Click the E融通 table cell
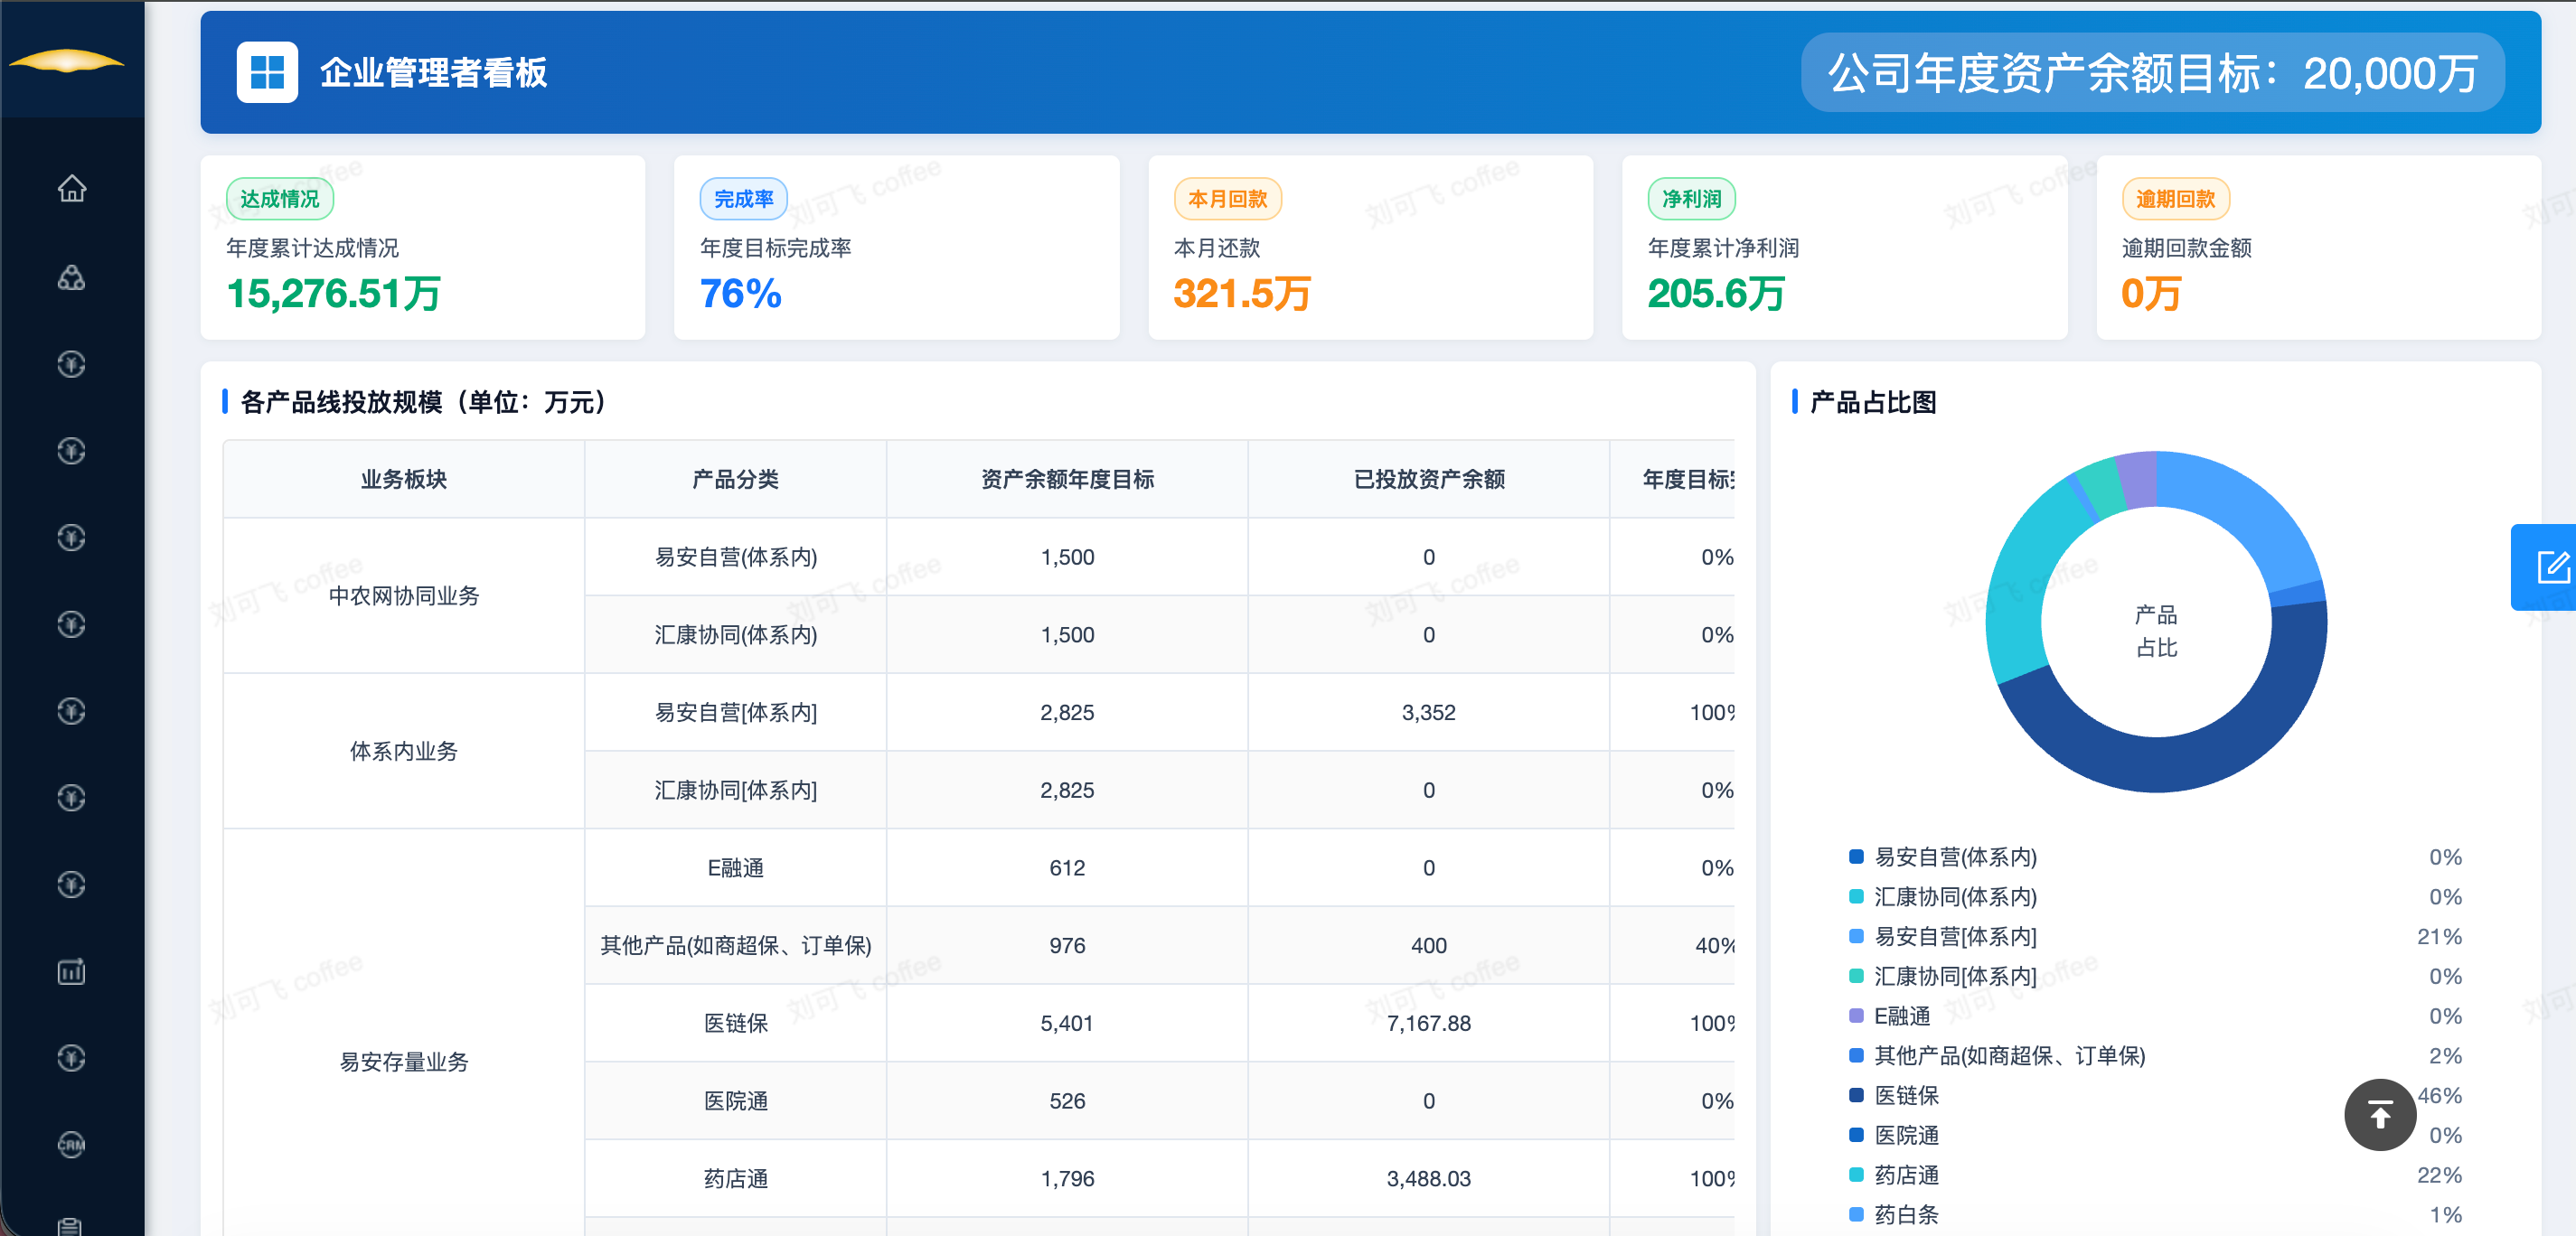The image size is (2576, 1236). (735, 868)
